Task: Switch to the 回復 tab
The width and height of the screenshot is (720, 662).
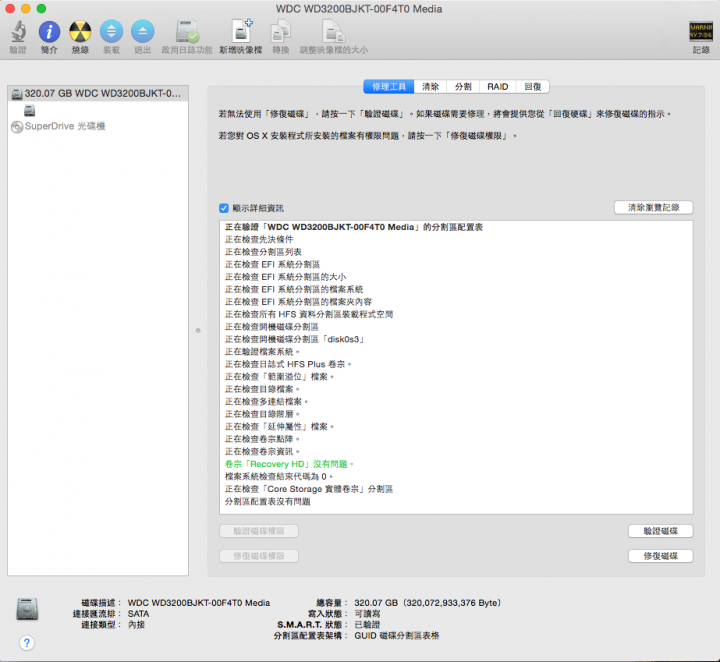Action: click(533, 87)
